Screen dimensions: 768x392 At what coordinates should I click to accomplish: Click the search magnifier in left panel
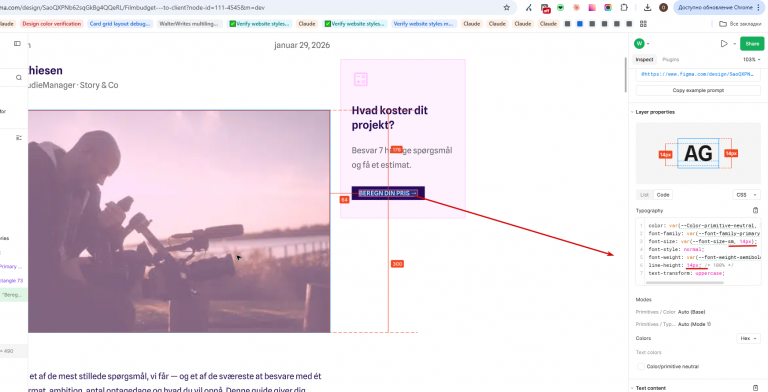pyautogui.click(x=19, y=77)
